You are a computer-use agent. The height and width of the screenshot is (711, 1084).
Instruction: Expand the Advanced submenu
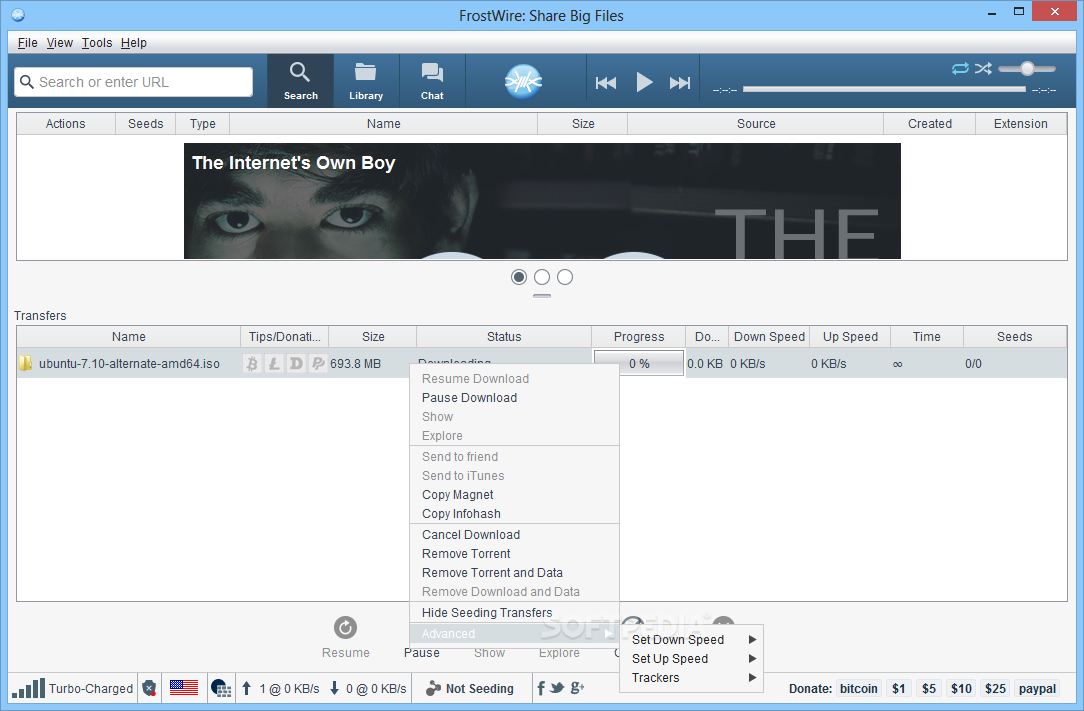tap(514, 634)
